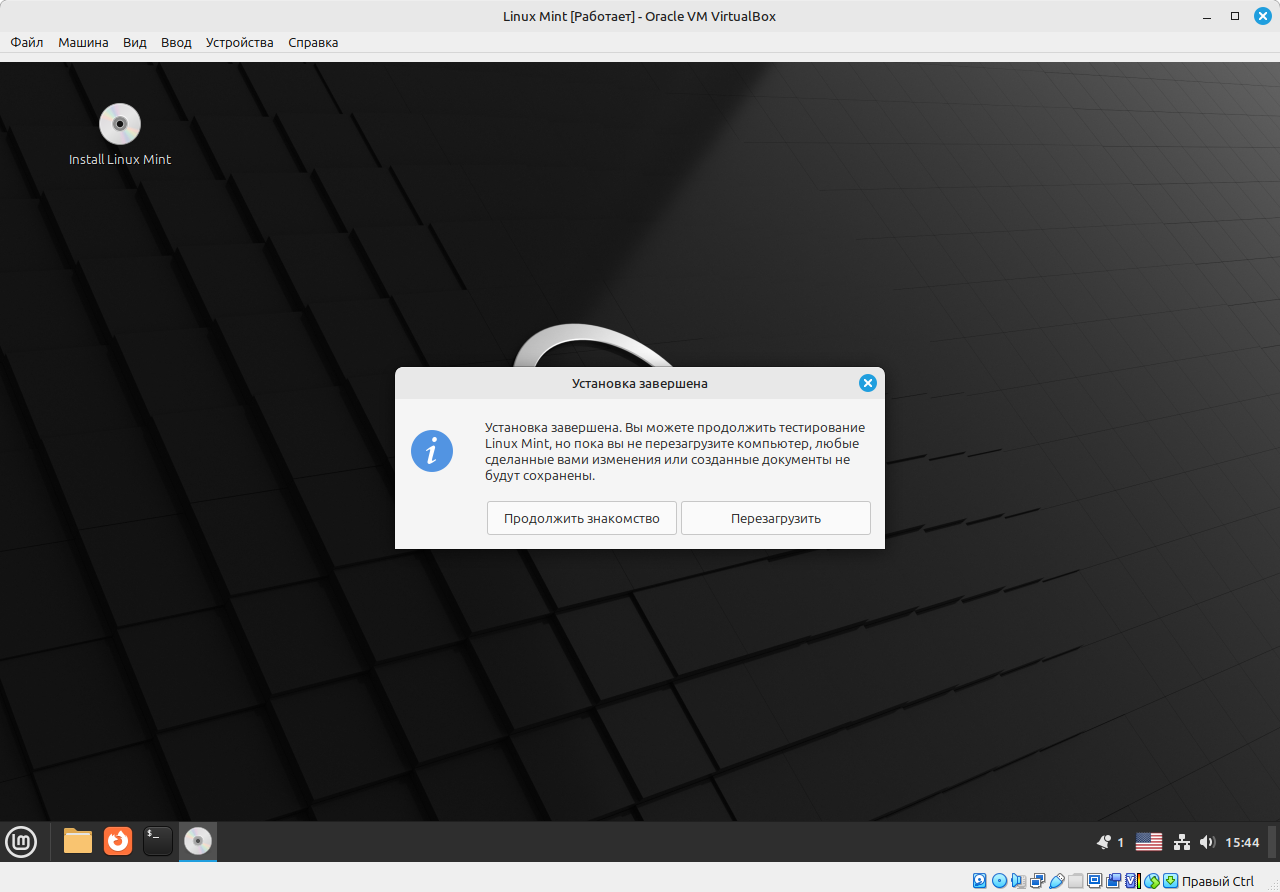The height and width of the screenshot is (892, 1280).
Task: Click the VirtualBox USB devices indicator
Action: (1056, 881)
